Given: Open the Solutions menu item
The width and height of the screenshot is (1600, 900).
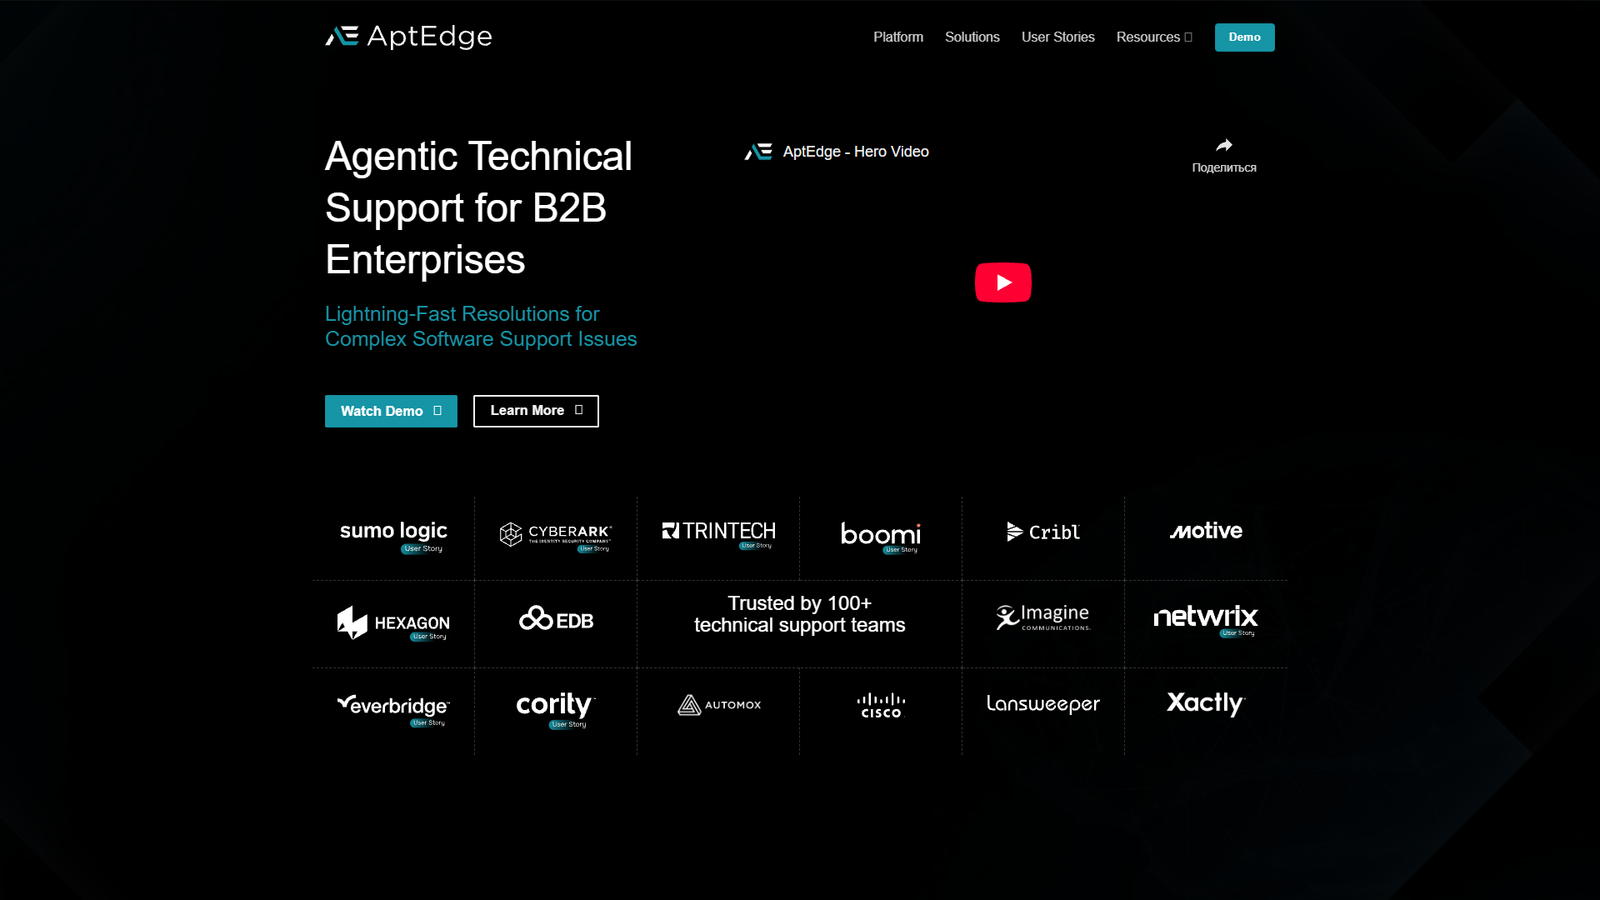Looking at the screenshot, I should (x=972, y=37).
